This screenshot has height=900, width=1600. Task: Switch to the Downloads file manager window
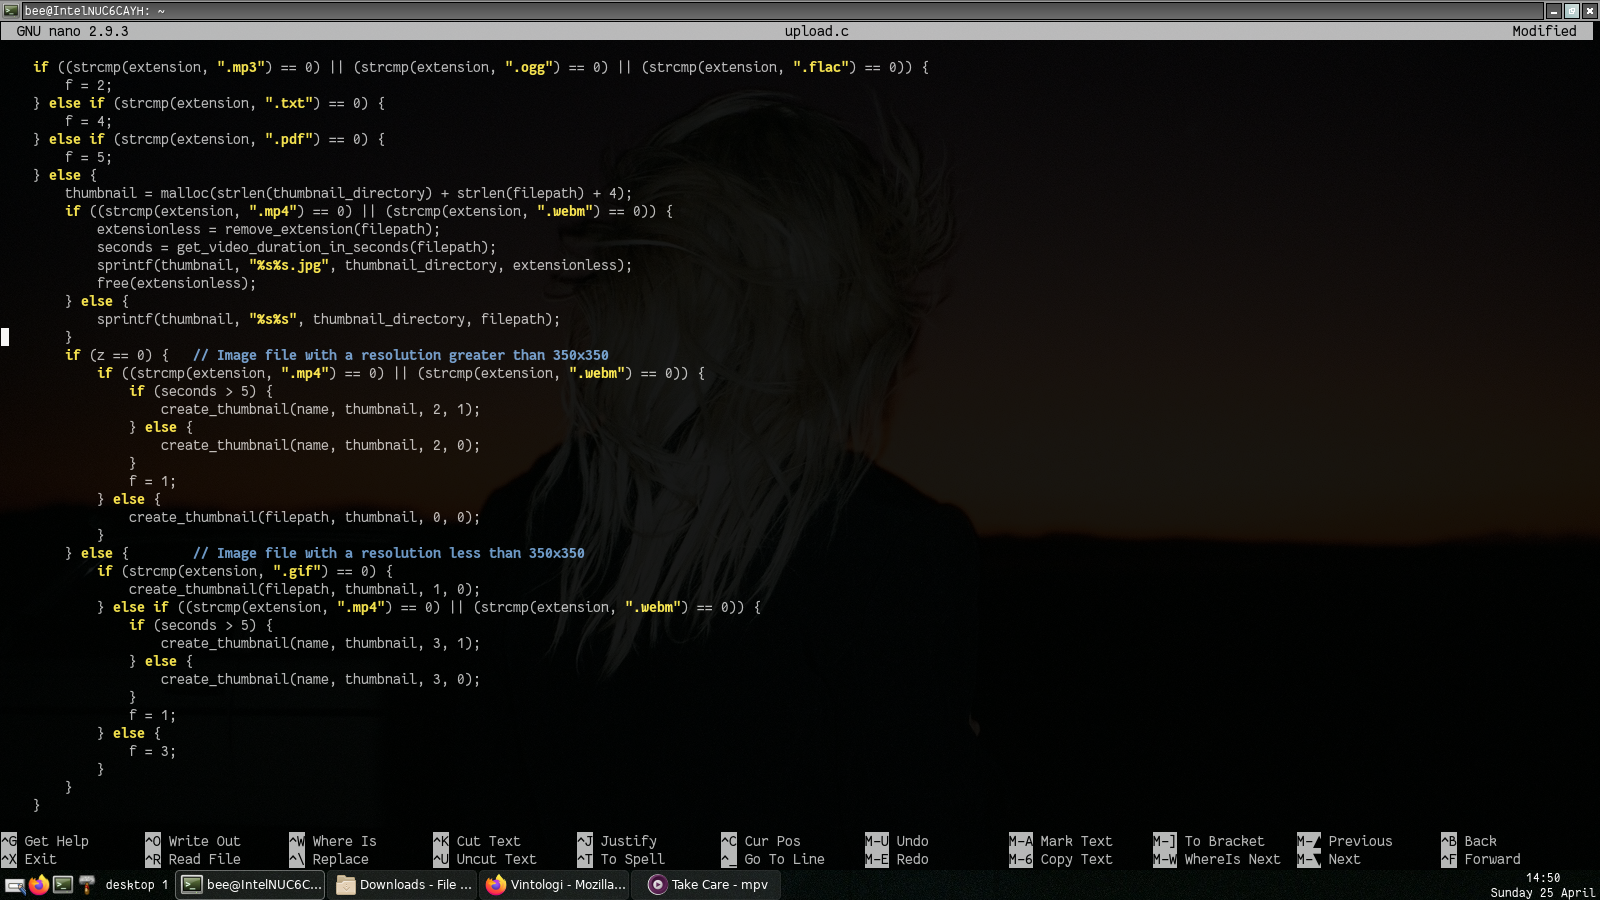pos(404,885)
